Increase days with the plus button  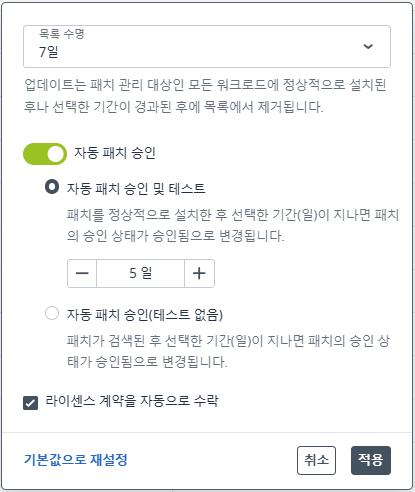(x=199, y=273)
